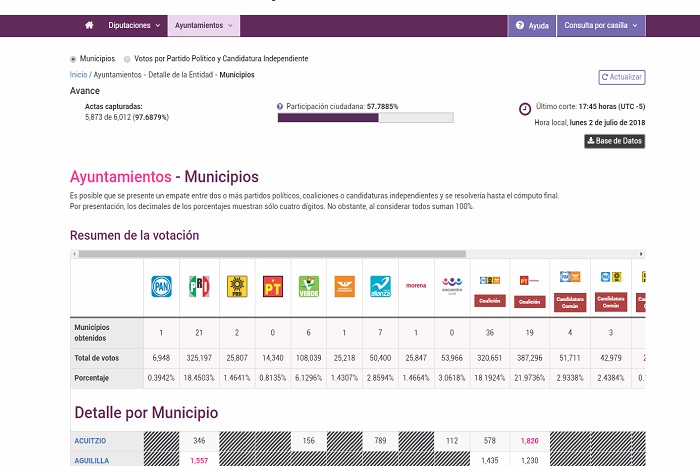Open the Diputaciones dropdown menu

coord(133,25)
